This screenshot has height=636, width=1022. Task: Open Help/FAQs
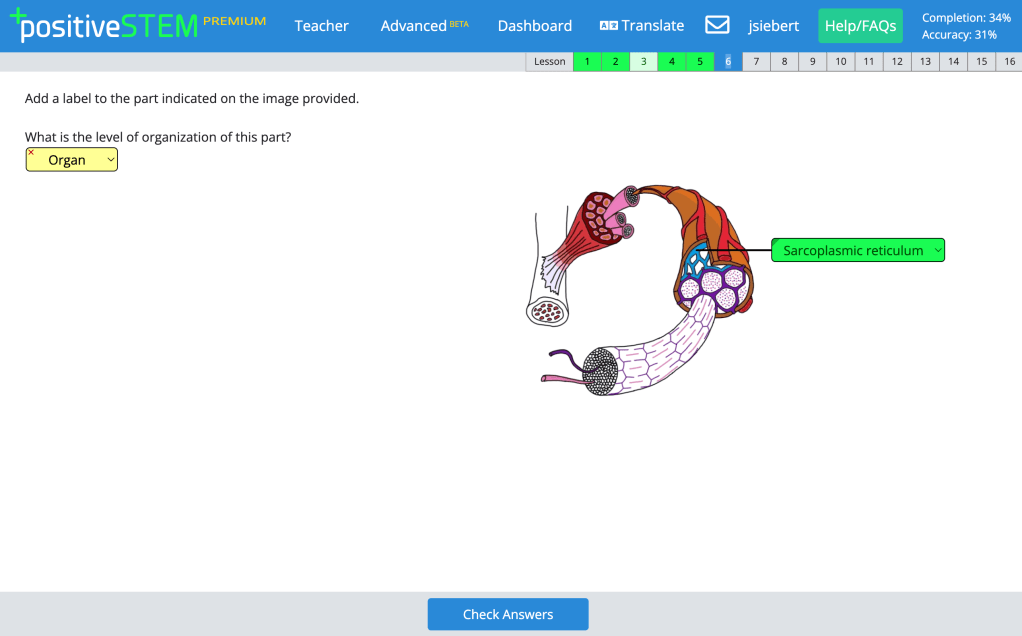[860, 26]
